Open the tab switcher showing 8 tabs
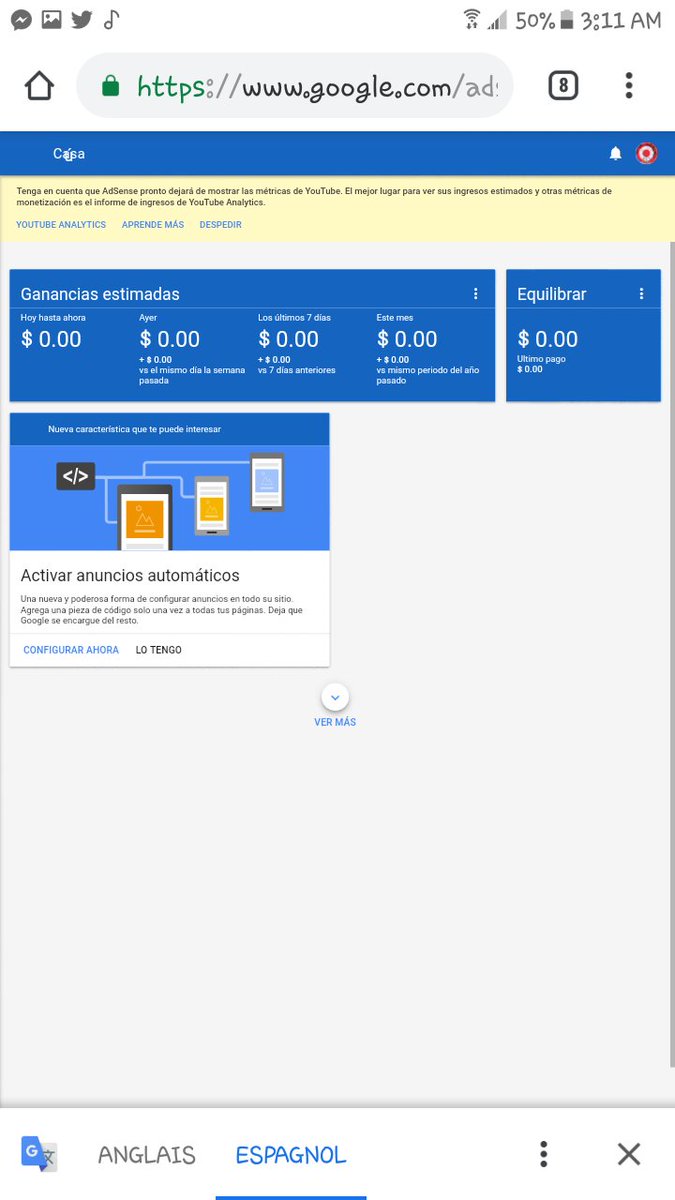675x1200 pixels. pos(563,86)
